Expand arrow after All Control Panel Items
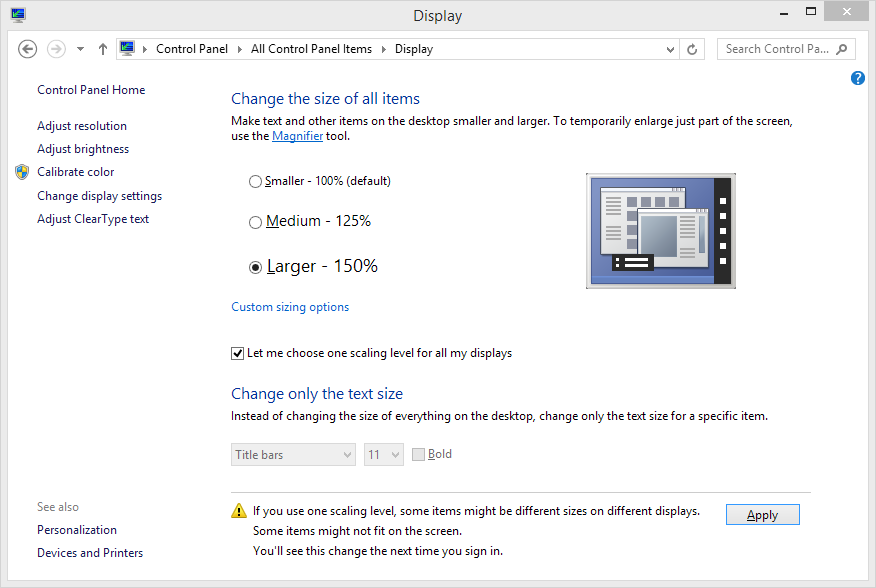 click(384, 49)
